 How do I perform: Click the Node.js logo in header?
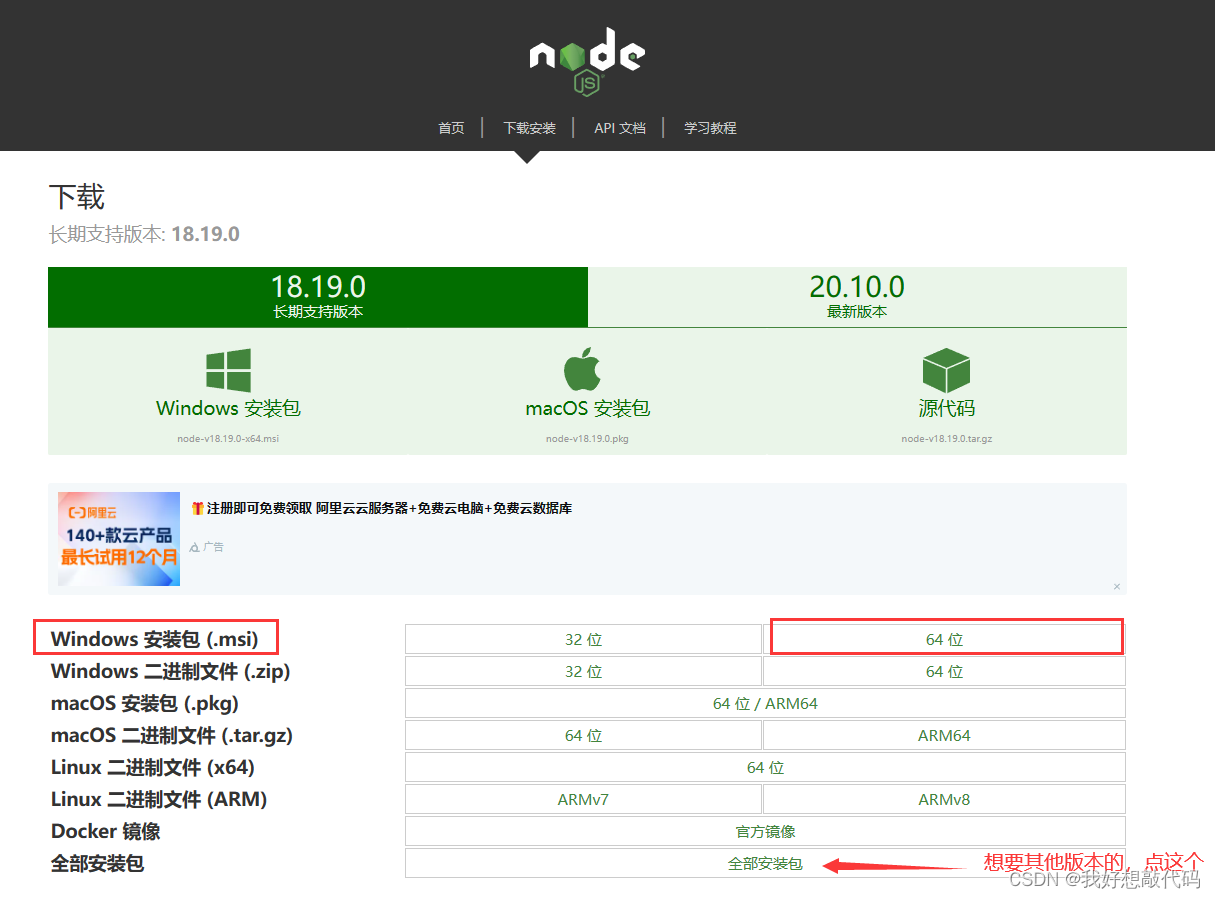[587, 61]
